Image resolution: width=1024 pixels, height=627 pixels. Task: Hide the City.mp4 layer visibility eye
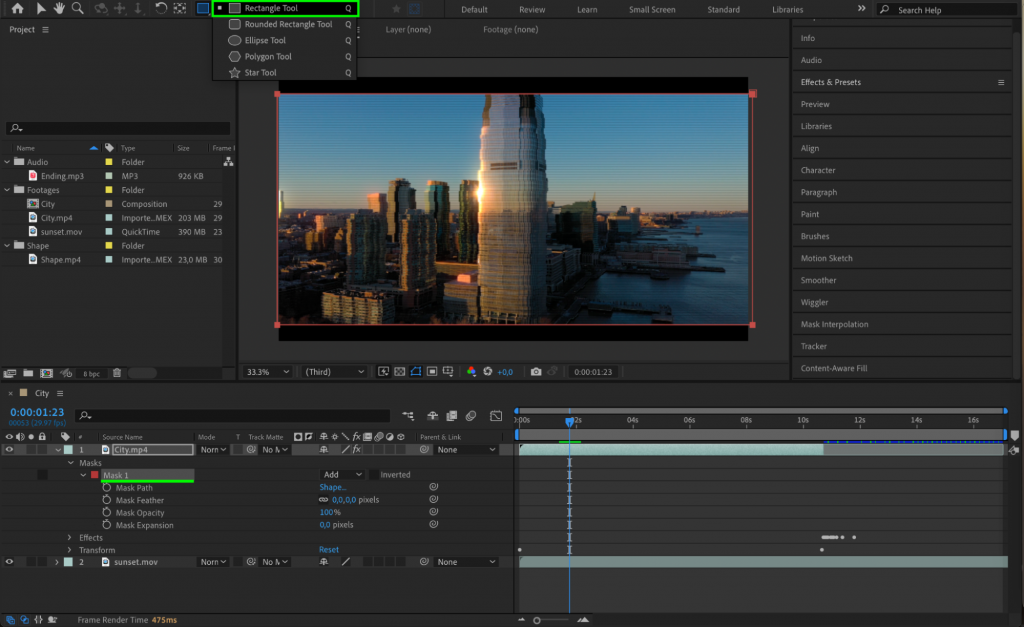click(x=9, y=449)
